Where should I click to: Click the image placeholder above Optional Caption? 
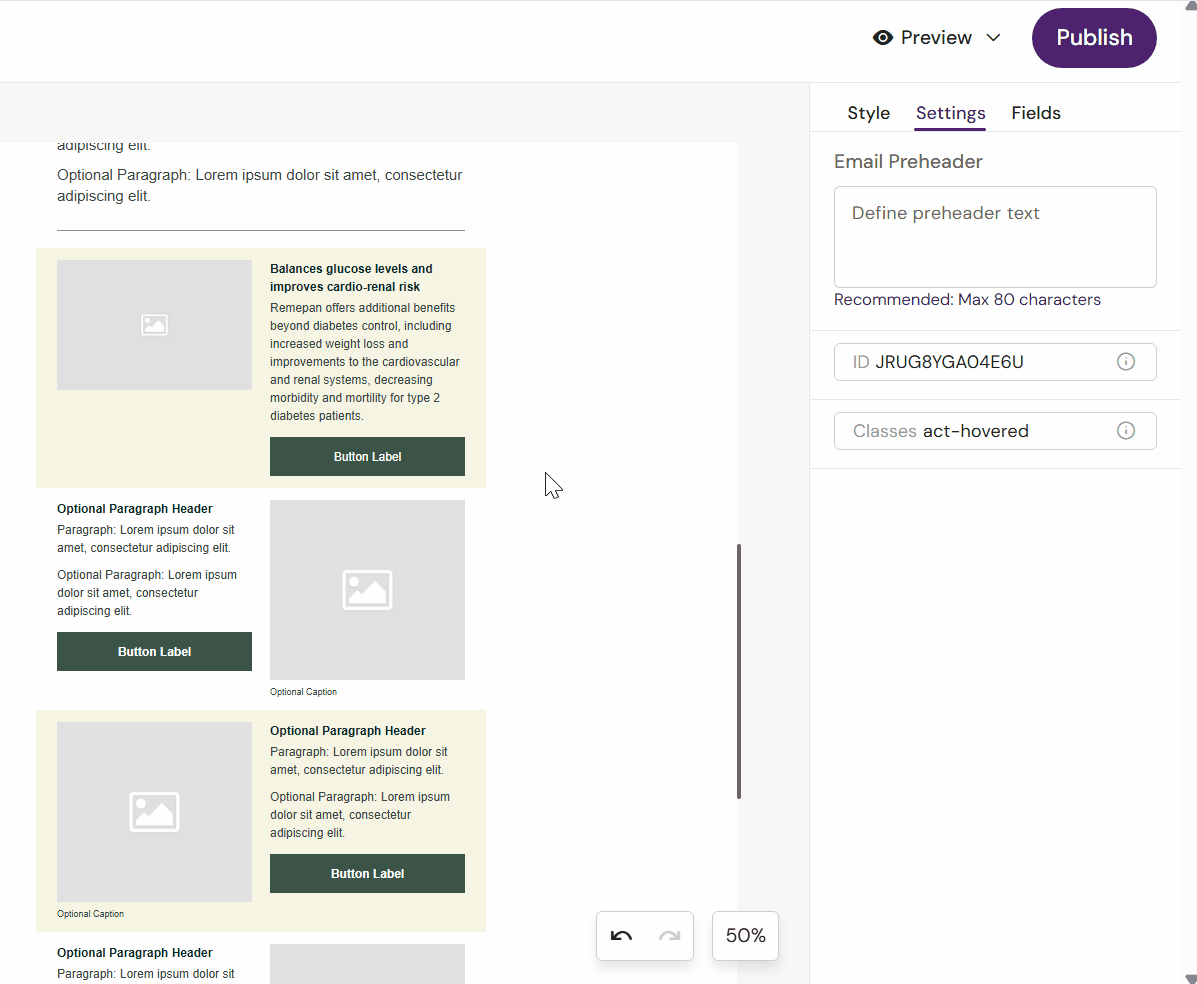367,590
